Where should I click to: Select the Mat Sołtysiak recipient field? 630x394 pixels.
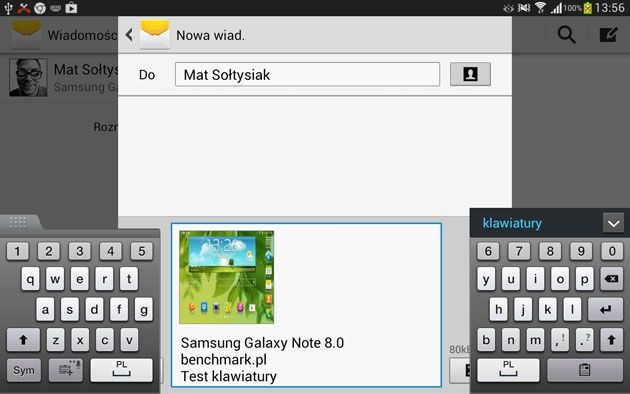click(x=307, y=74)
